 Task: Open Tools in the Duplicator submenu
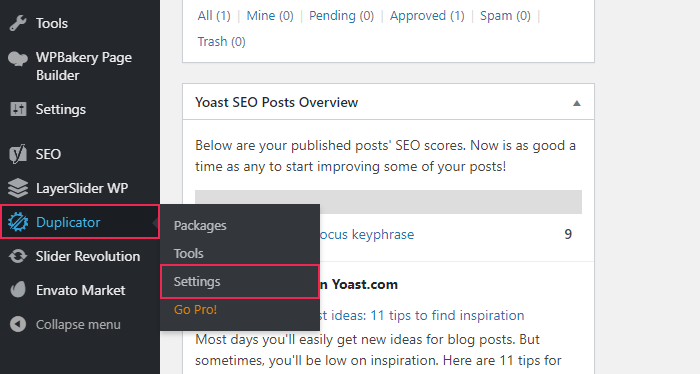[188, 253]
